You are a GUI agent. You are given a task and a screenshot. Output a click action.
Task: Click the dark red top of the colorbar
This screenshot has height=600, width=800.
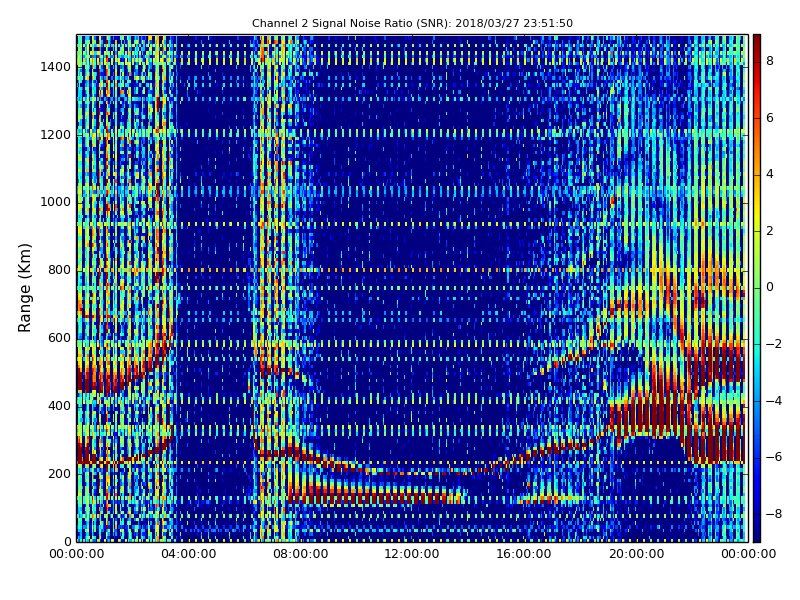(757, 43)
